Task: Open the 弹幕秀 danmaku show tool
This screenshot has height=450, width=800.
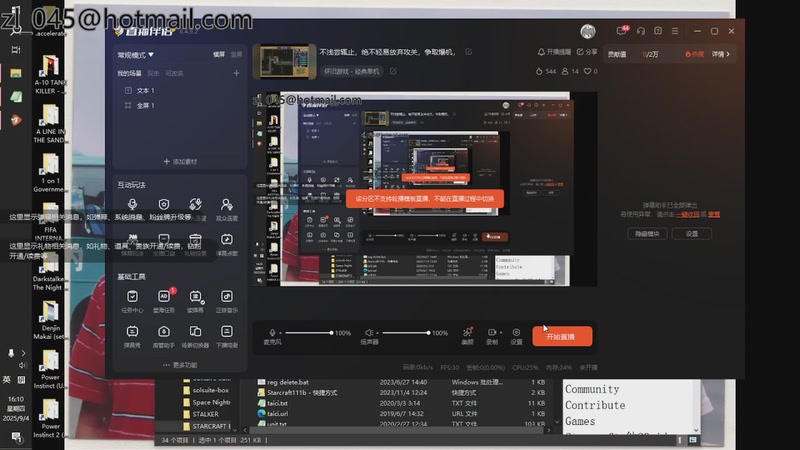Action: click(132, 336)
